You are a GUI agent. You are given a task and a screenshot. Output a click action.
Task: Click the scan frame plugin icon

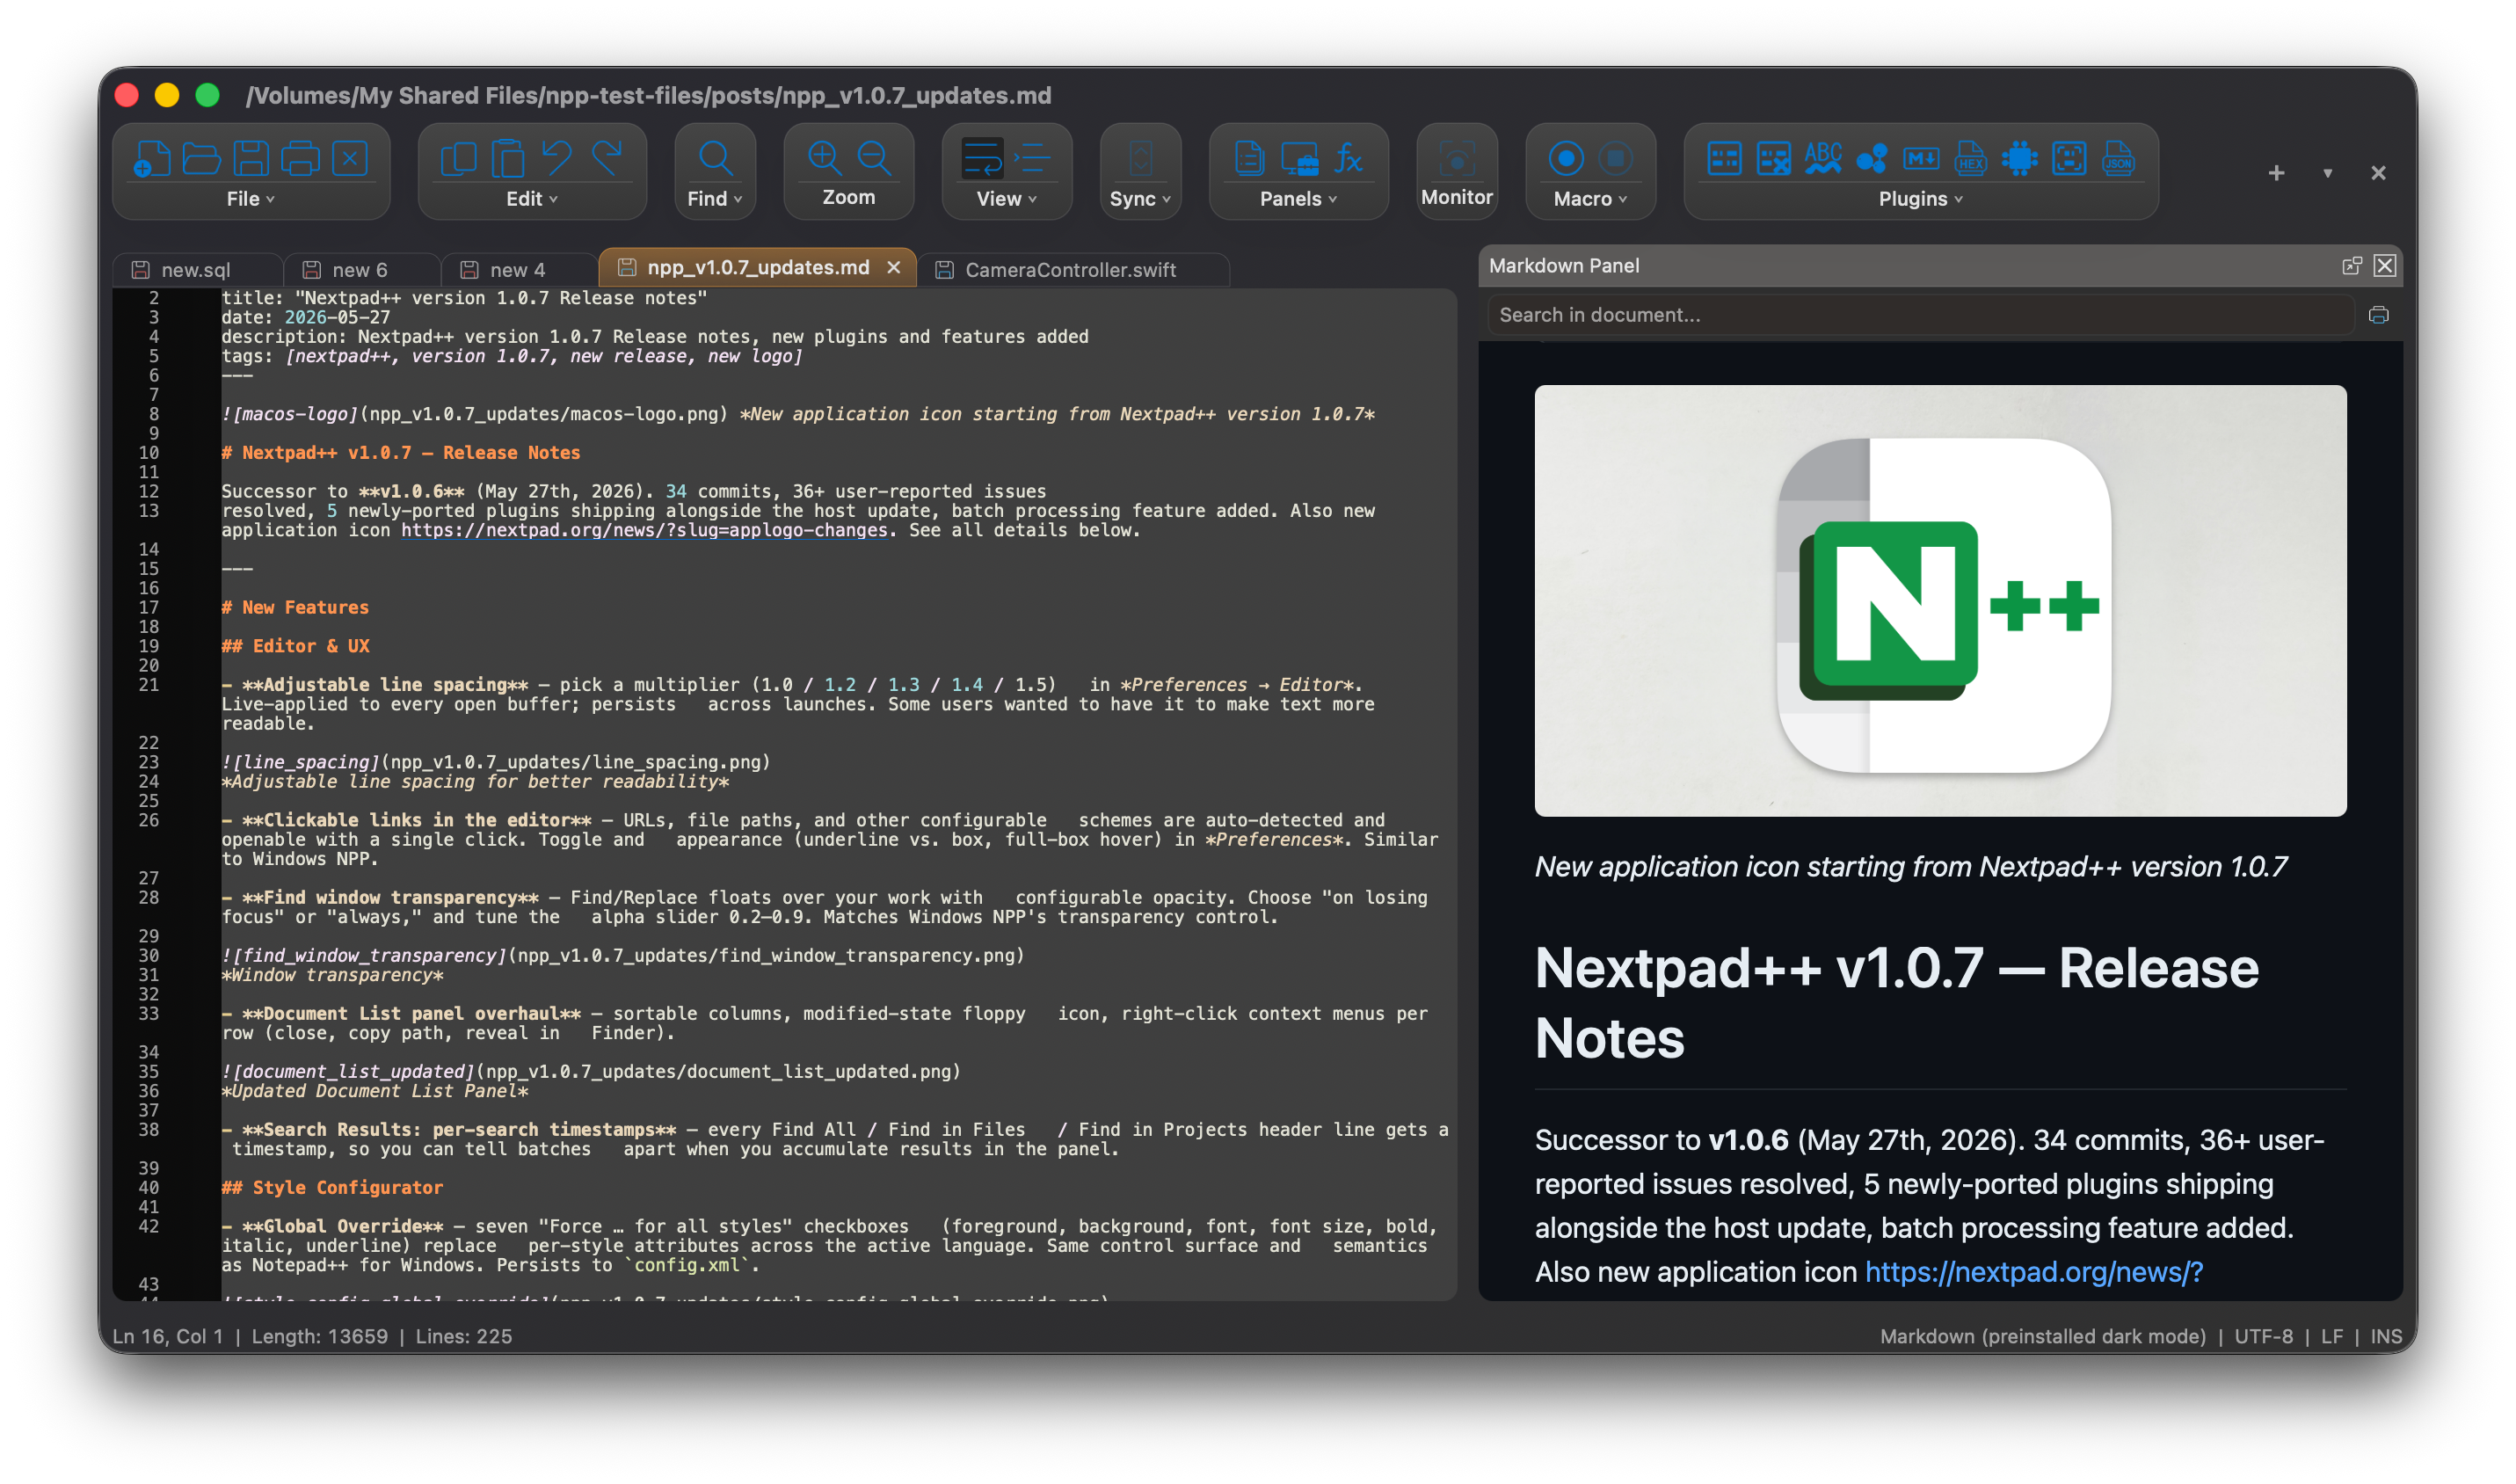[2069, 158]
